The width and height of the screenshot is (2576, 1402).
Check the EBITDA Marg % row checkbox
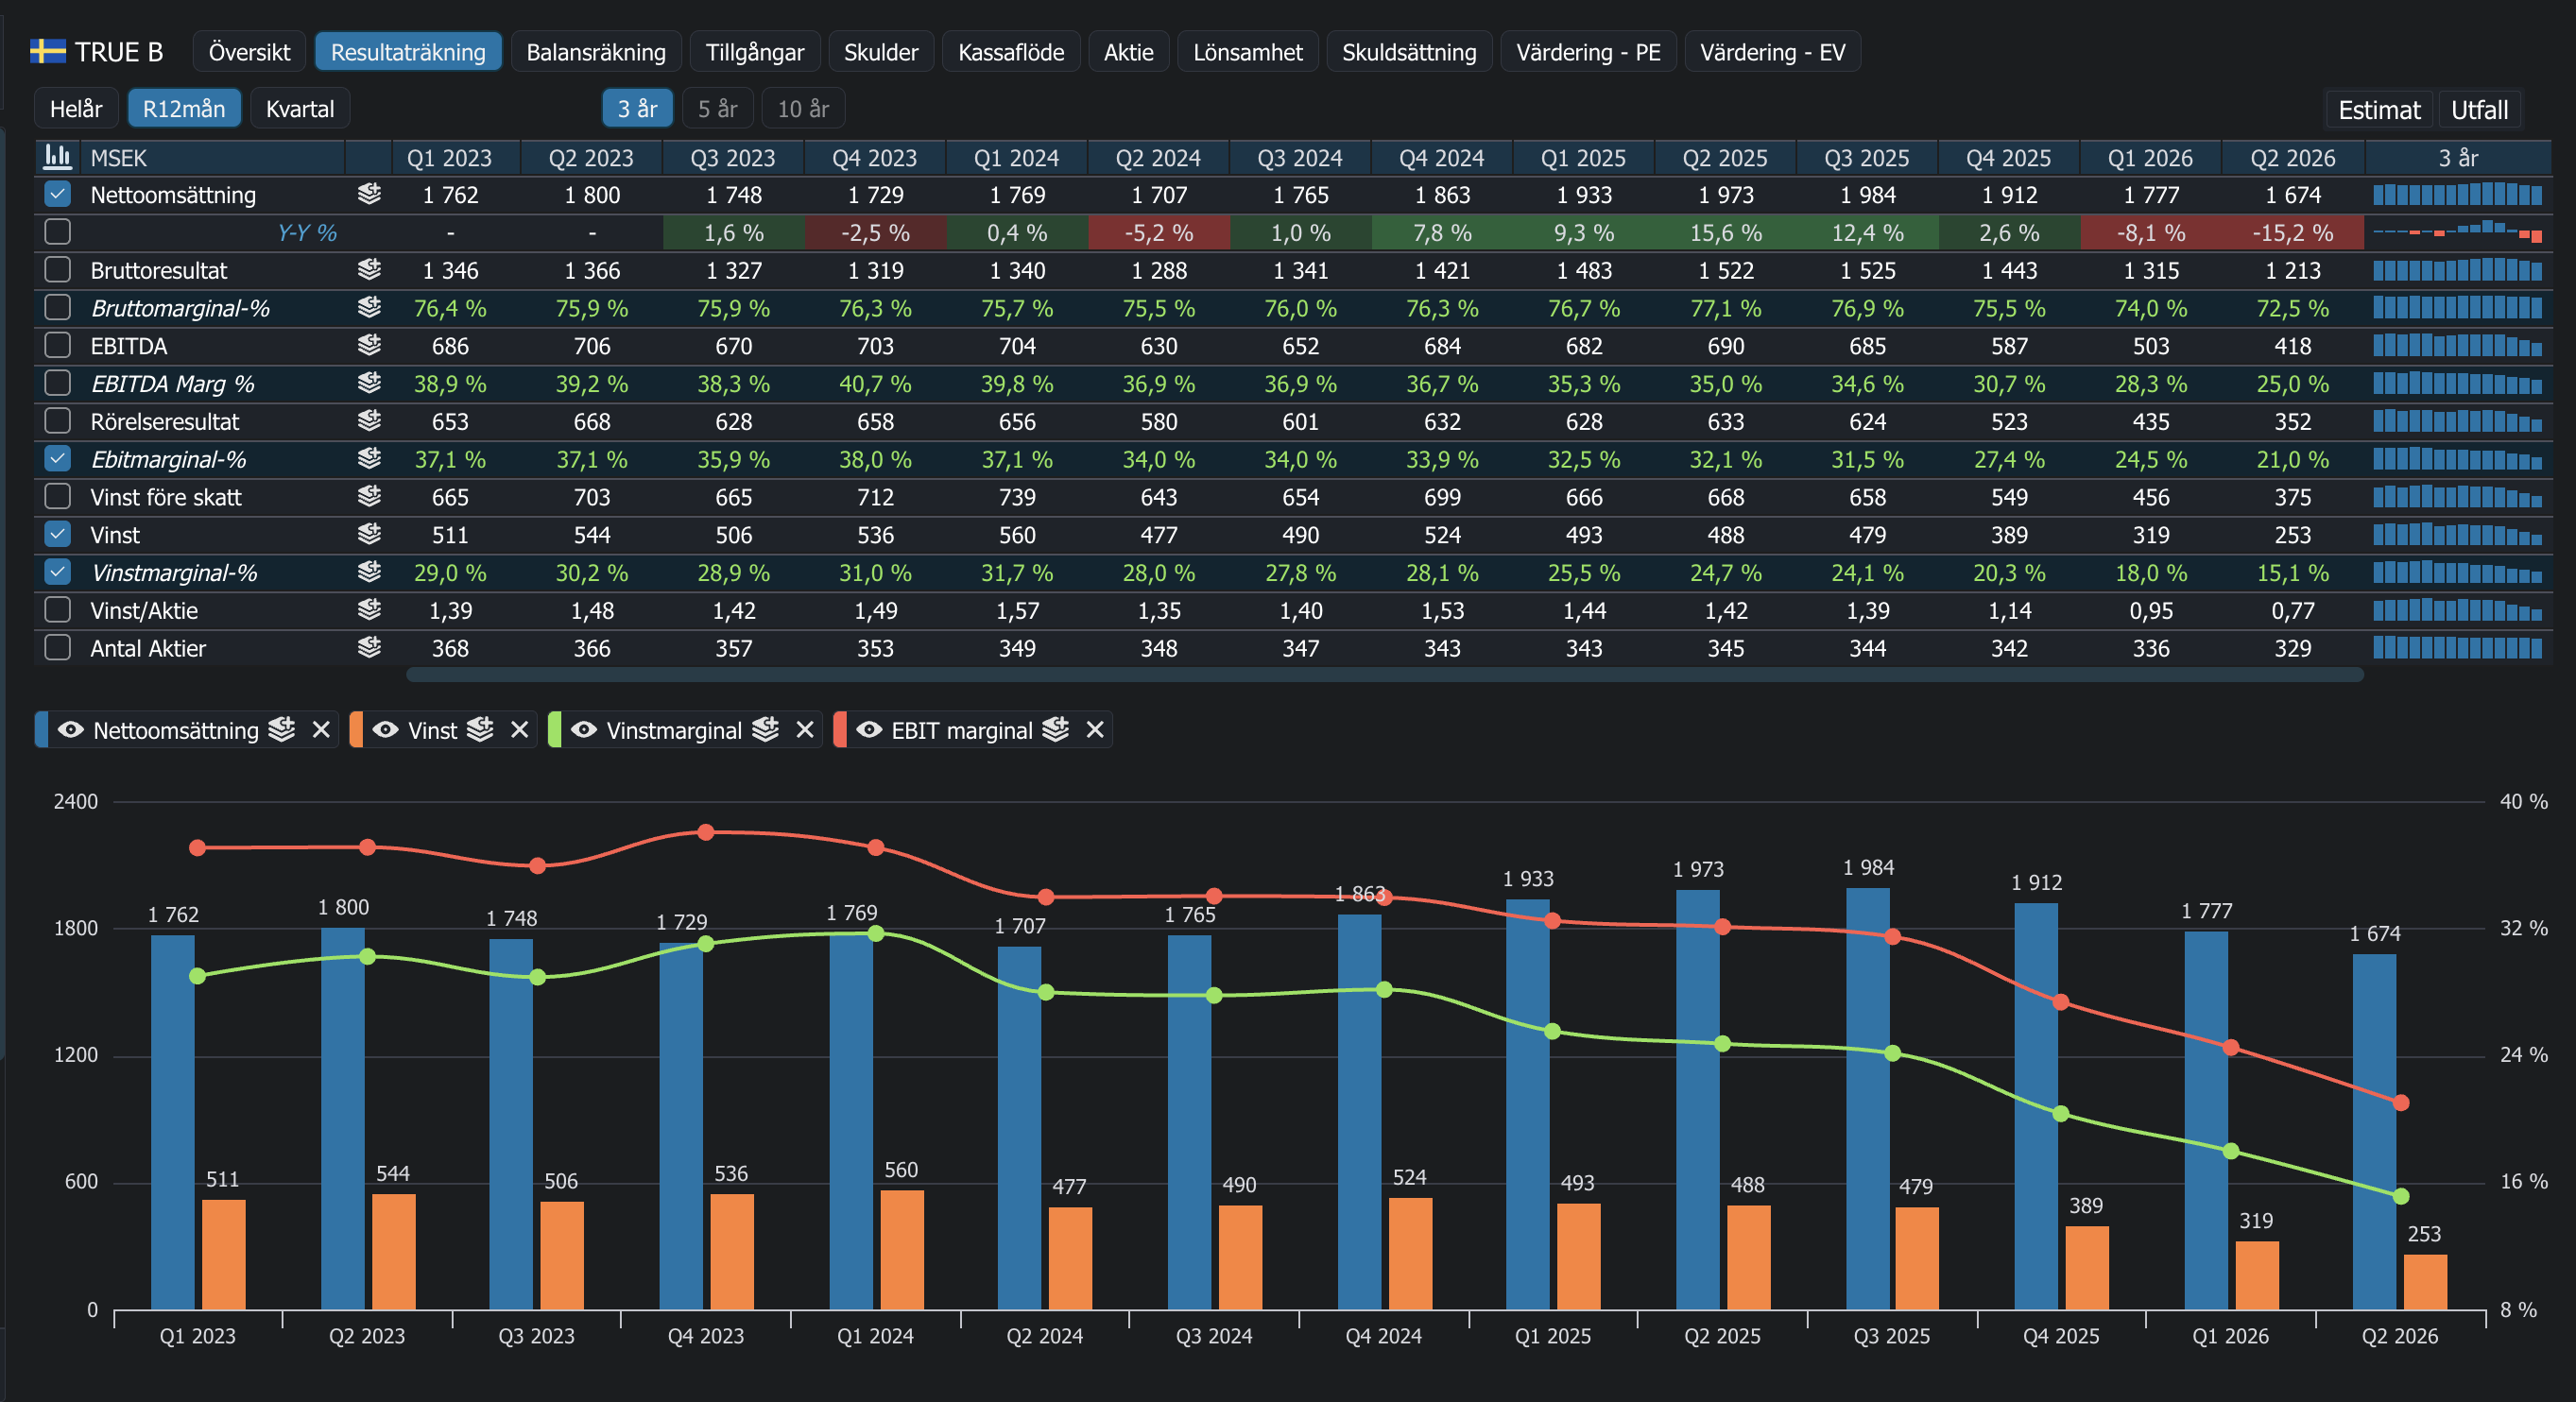[58, 383]
